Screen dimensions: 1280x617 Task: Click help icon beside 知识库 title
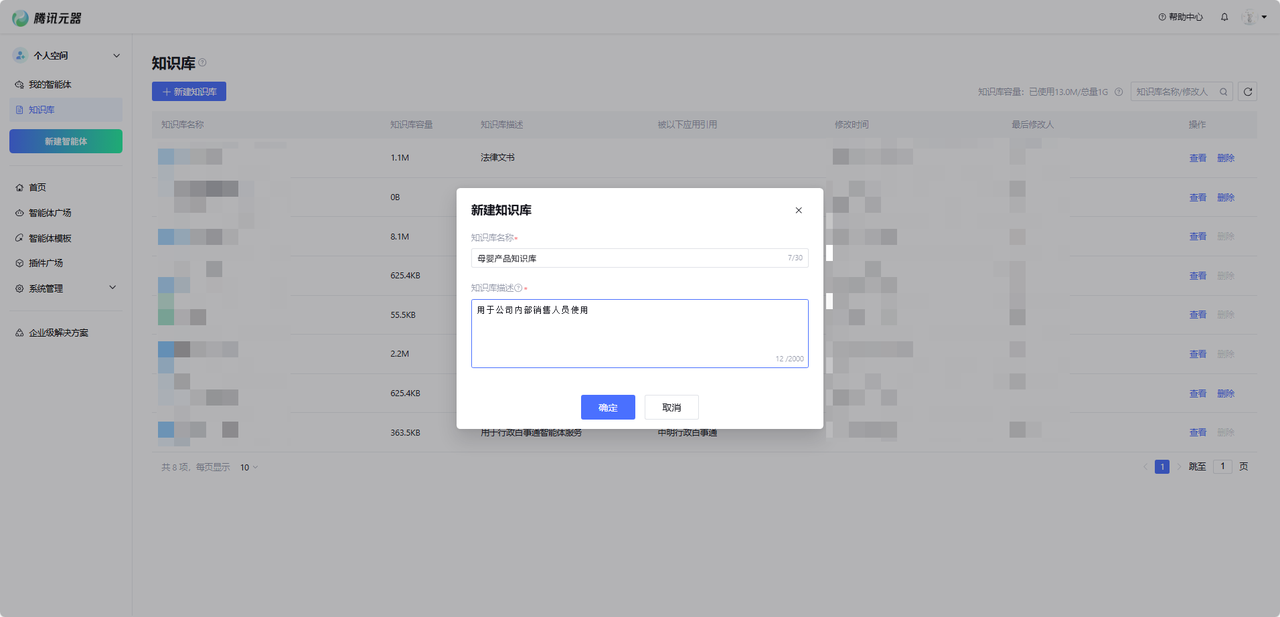pos(202,62)
